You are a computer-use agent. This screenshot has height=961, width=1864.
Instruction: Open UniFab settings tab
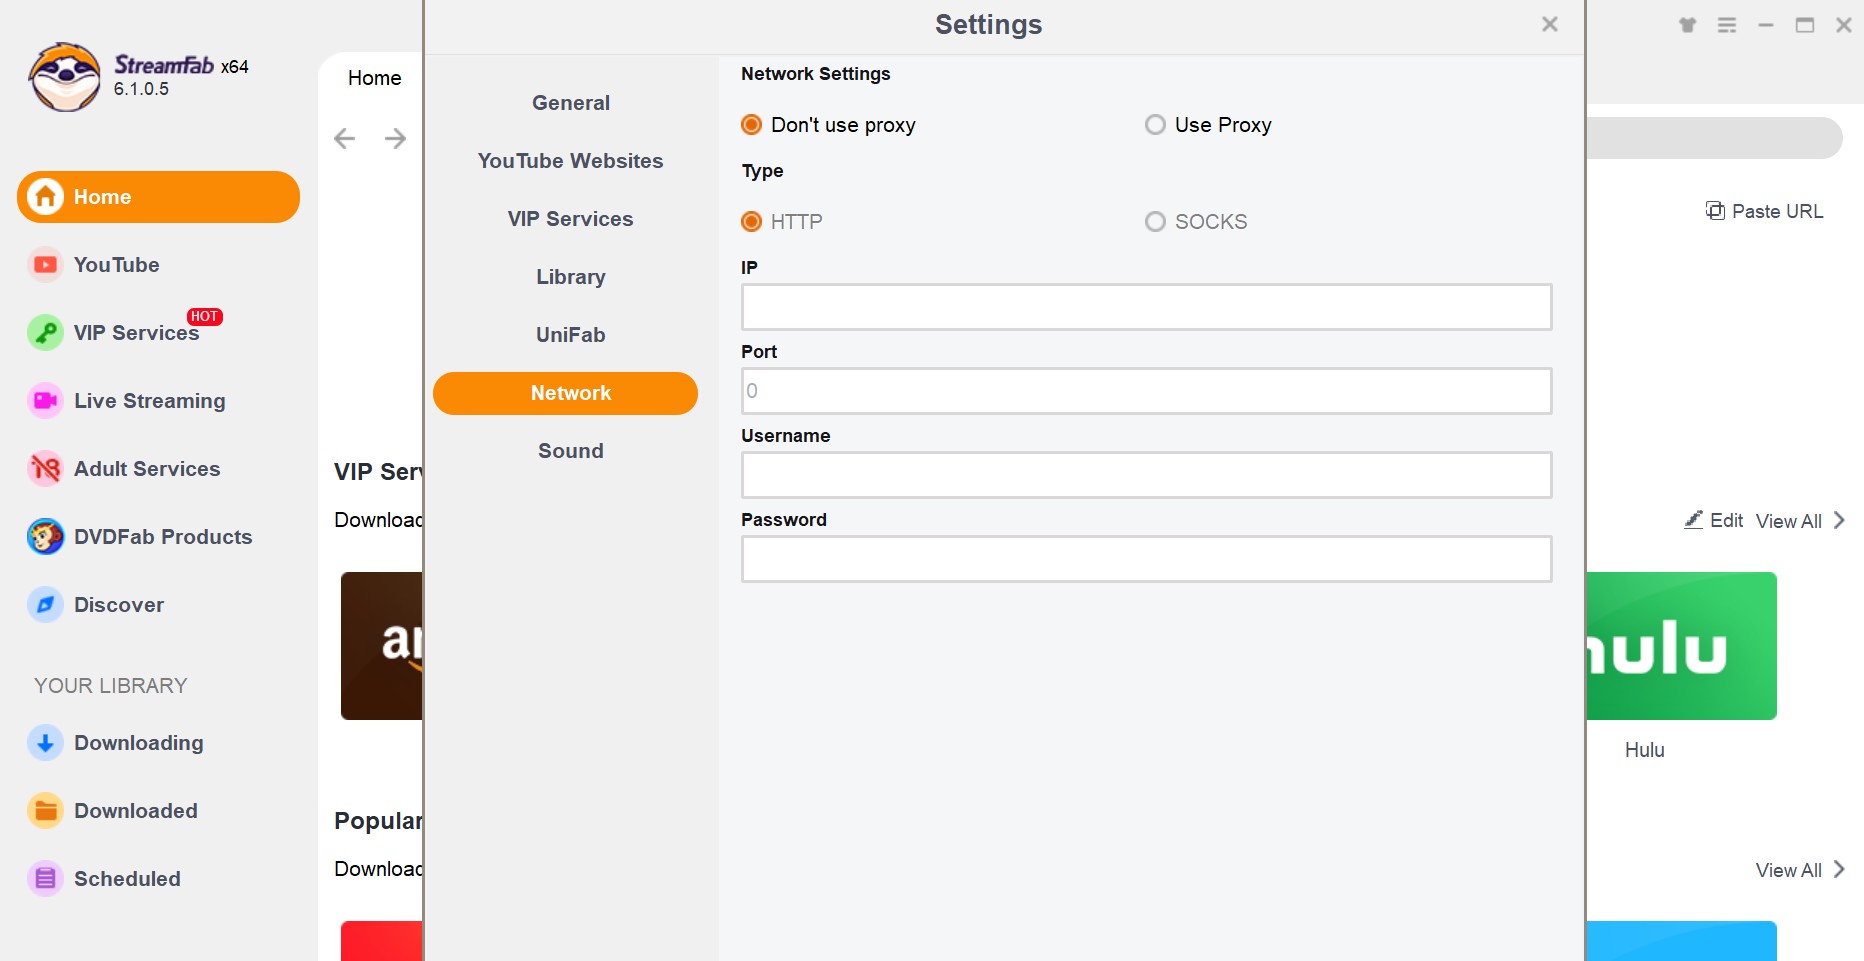coord(570,335)
